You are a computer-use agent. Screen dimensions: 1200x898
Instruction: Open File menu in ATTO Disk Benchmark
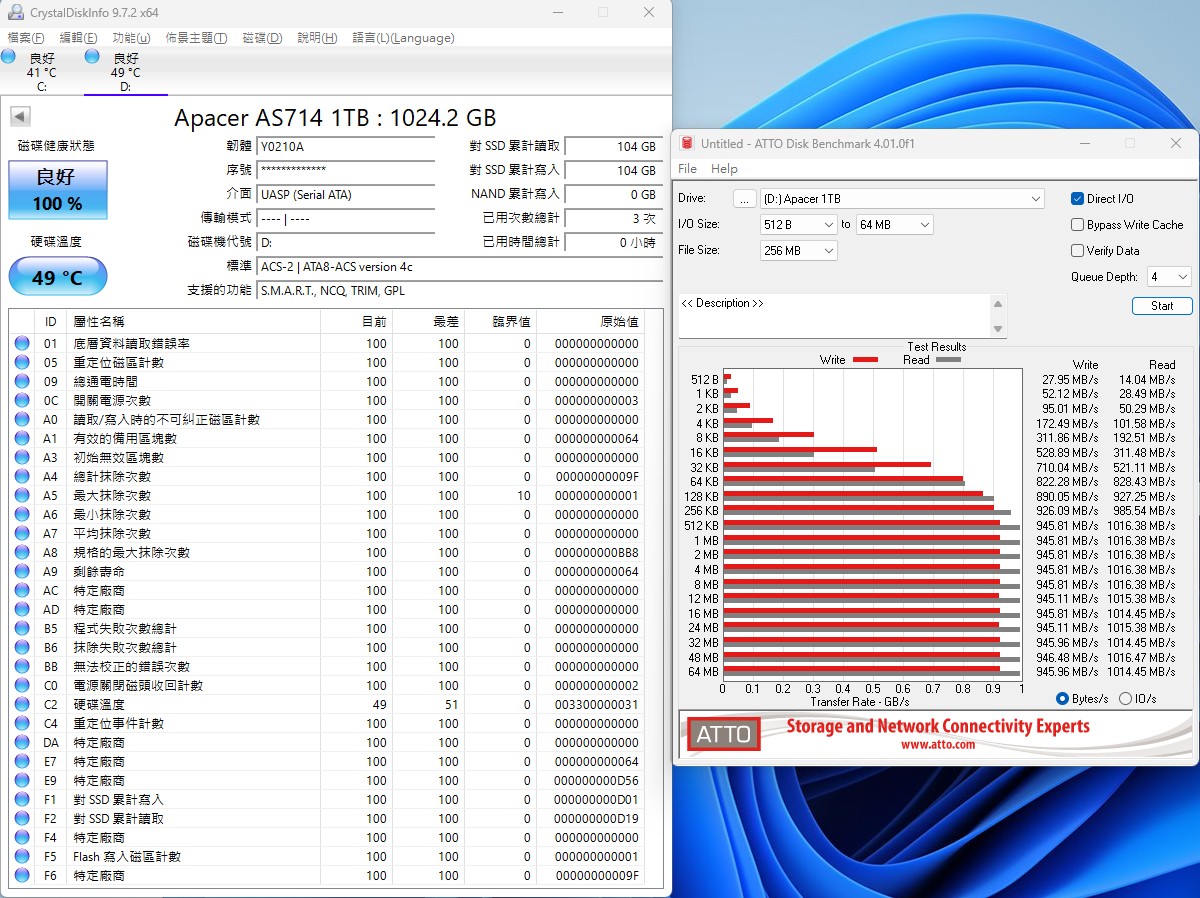pyautogui.click(x=688, y=169)
